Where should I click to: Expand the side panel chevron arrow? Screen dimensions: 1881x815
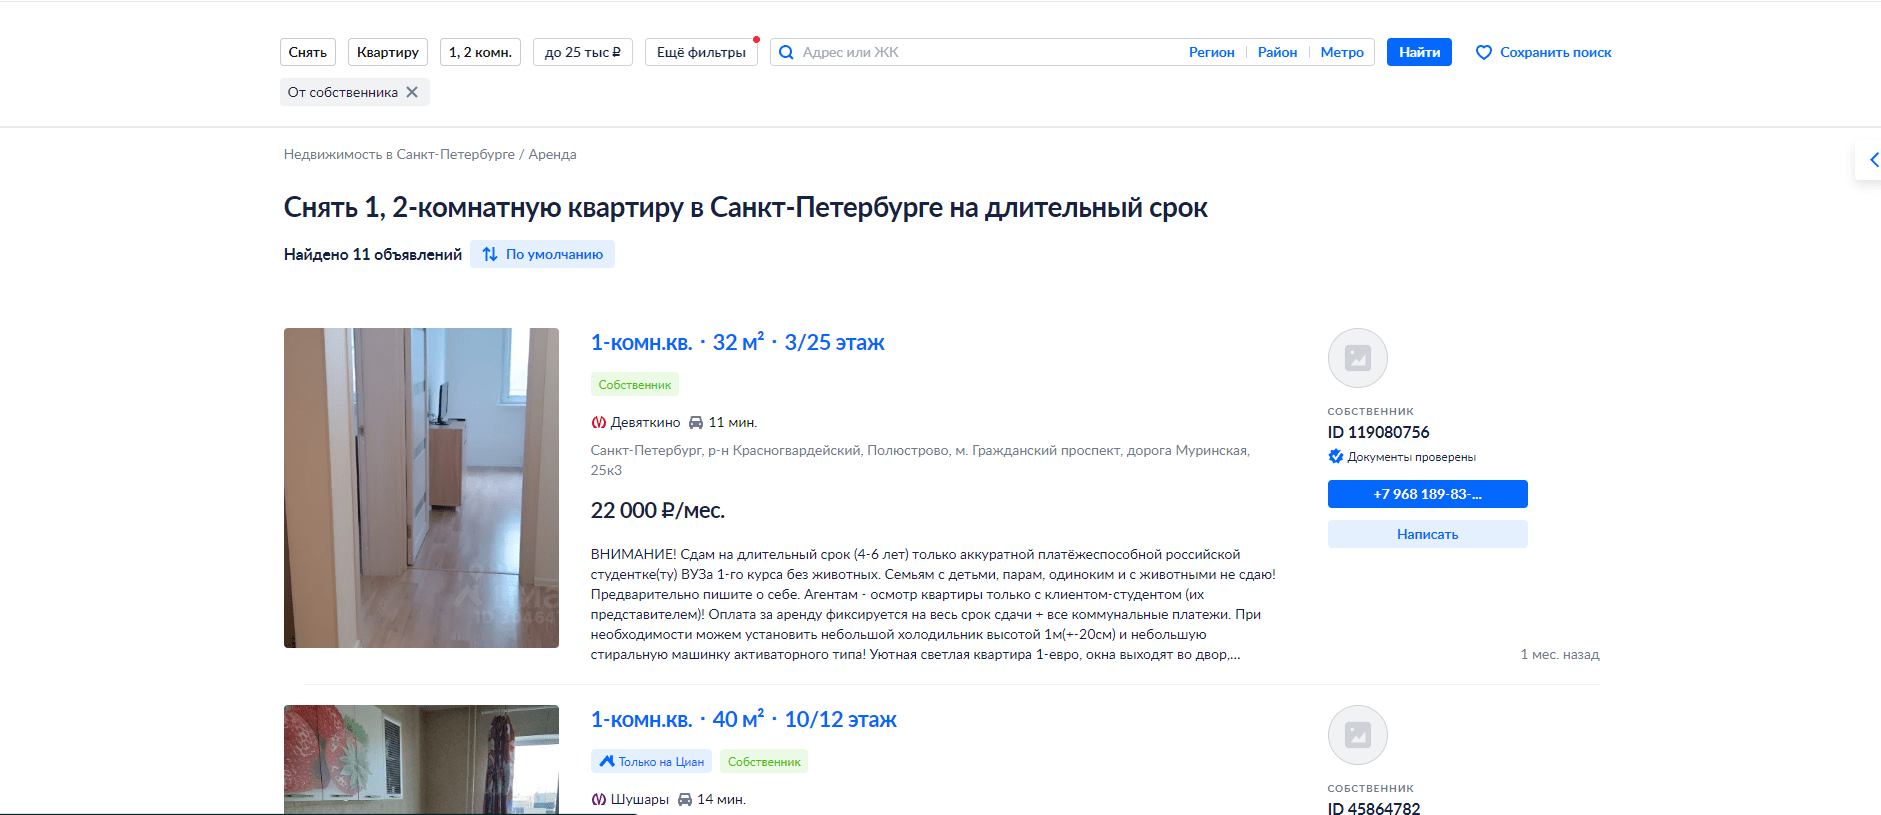click(x=1873, y=160)
